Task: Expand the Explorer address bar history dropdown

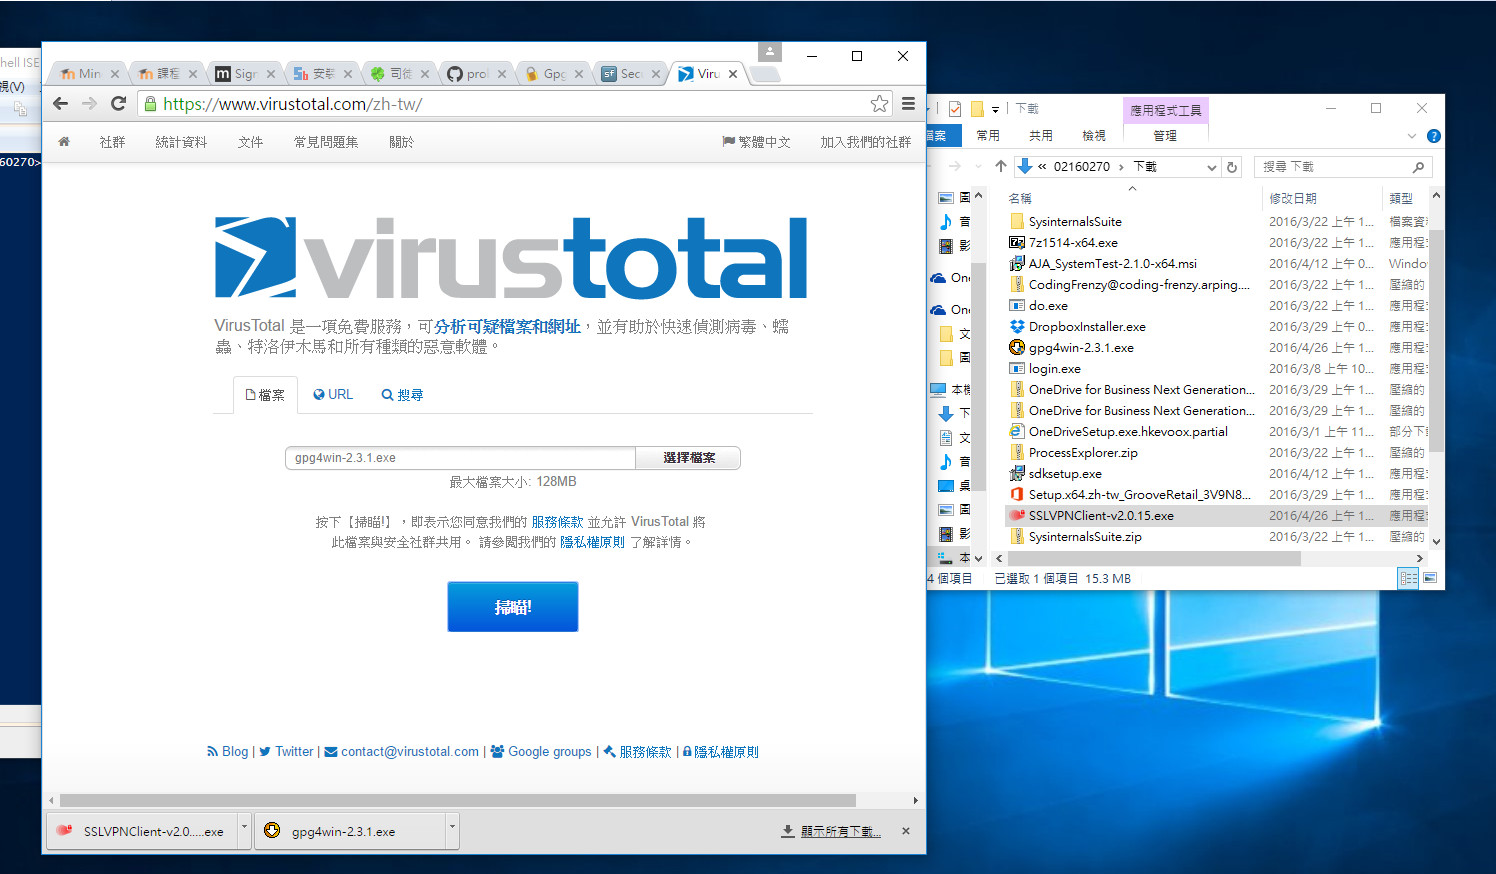Action: (1212, 167)
